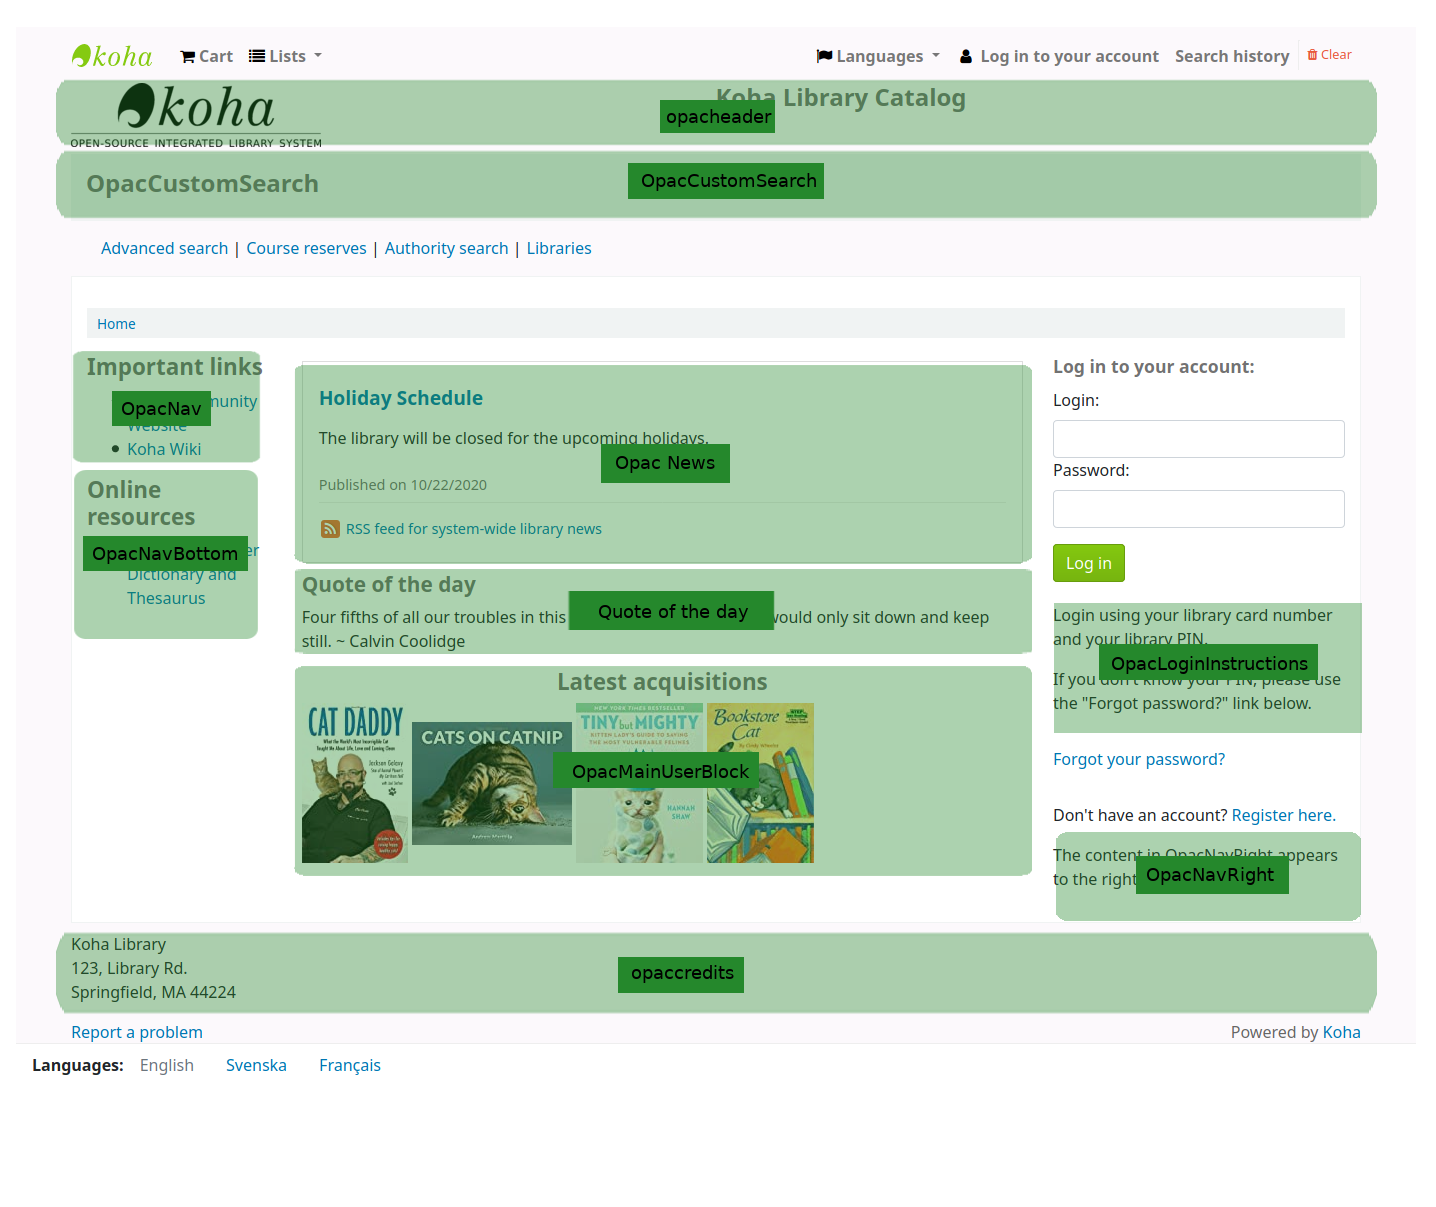The height and width of the screenshot is (1207, 1436).
Task: Click the RSS feed icon for library news
Action: coord(330,528)
